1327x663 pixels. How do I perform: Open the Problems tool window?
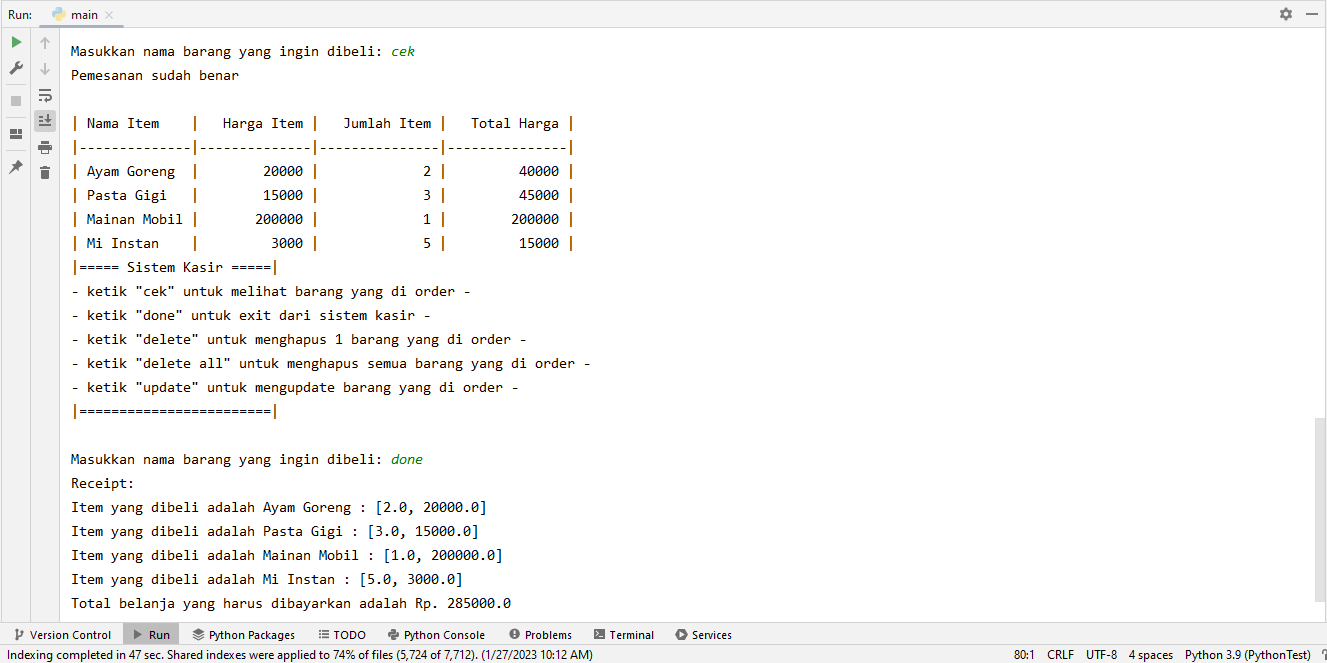tap(540, 635)
